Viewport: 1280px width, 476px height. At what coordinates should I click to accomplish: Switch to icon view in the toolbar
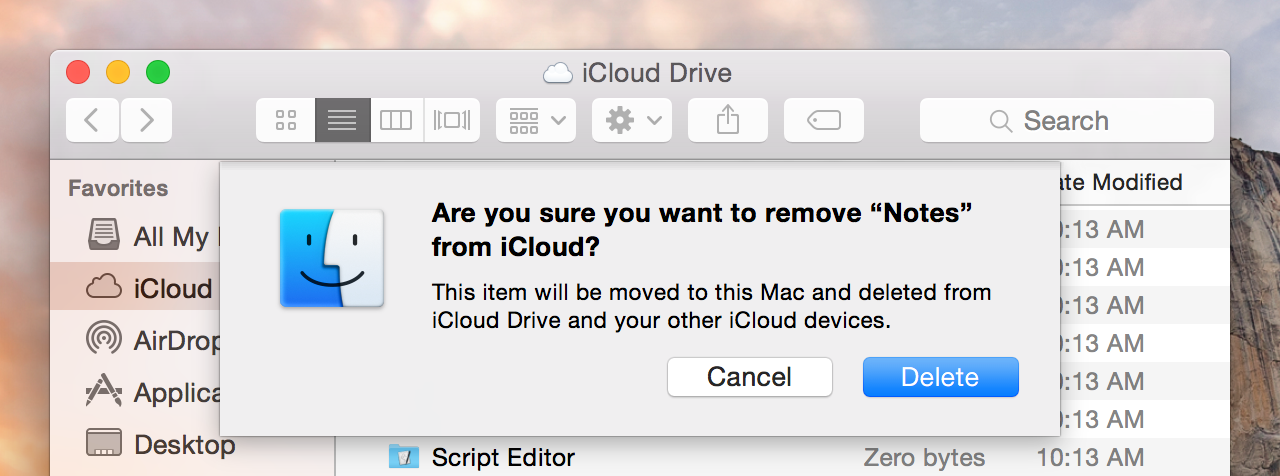coord(286,120)
